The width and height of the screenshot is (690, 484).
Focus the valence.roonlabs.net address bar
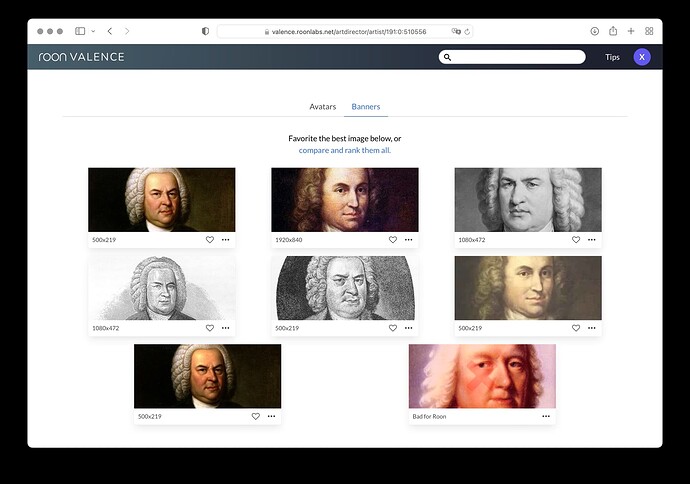pos(345,32)
